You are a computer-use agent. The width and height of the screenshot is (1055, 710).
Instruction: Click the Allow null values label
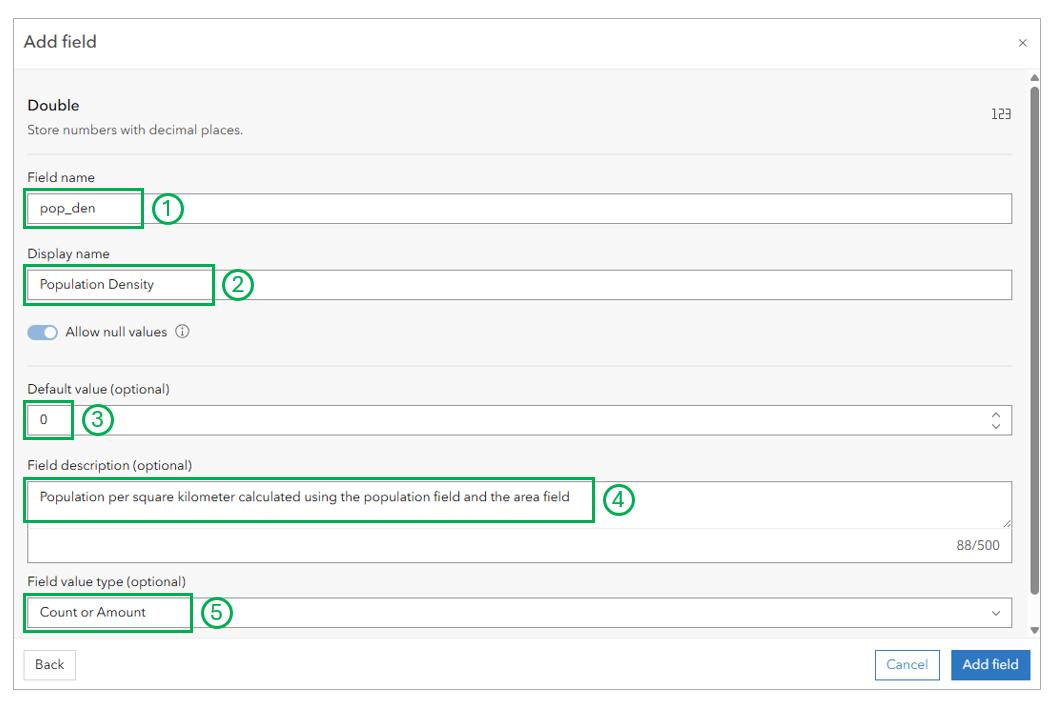(116, 332)
